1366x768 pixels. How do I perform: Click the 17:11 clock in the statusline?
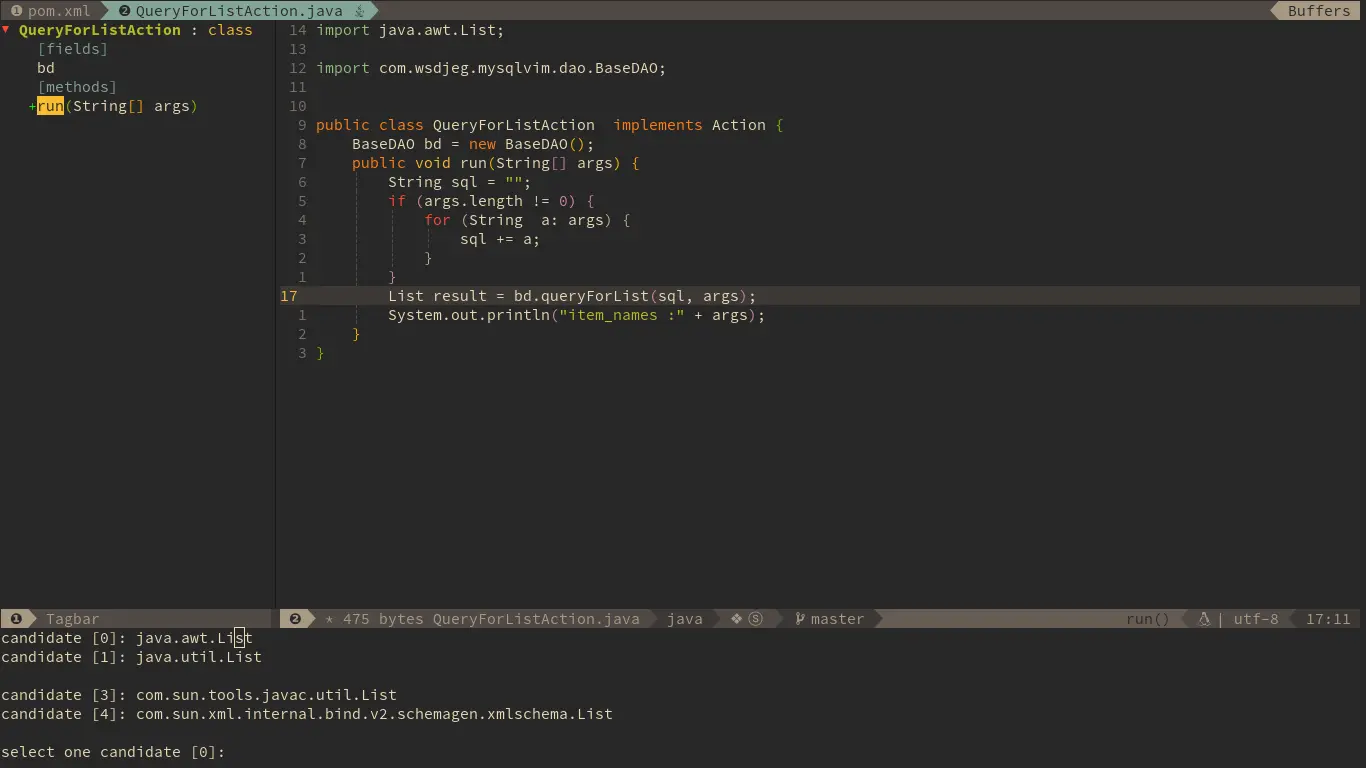pyautogui.click(x=1327, y=618)
